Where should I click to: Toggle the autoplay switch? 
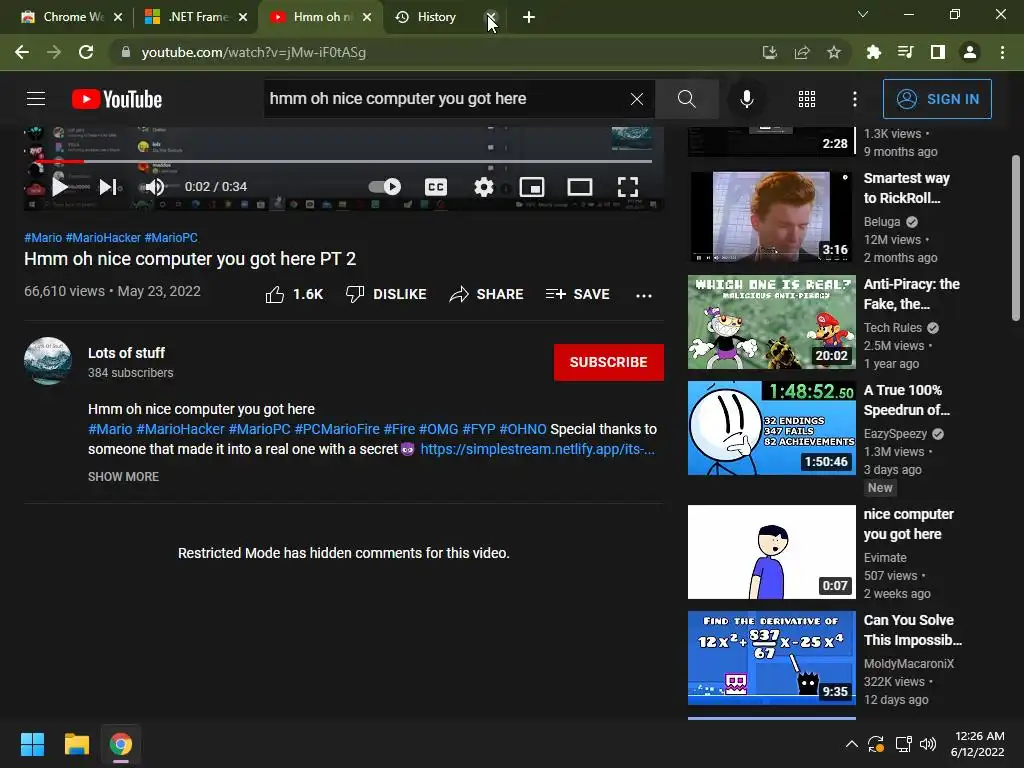385,187
